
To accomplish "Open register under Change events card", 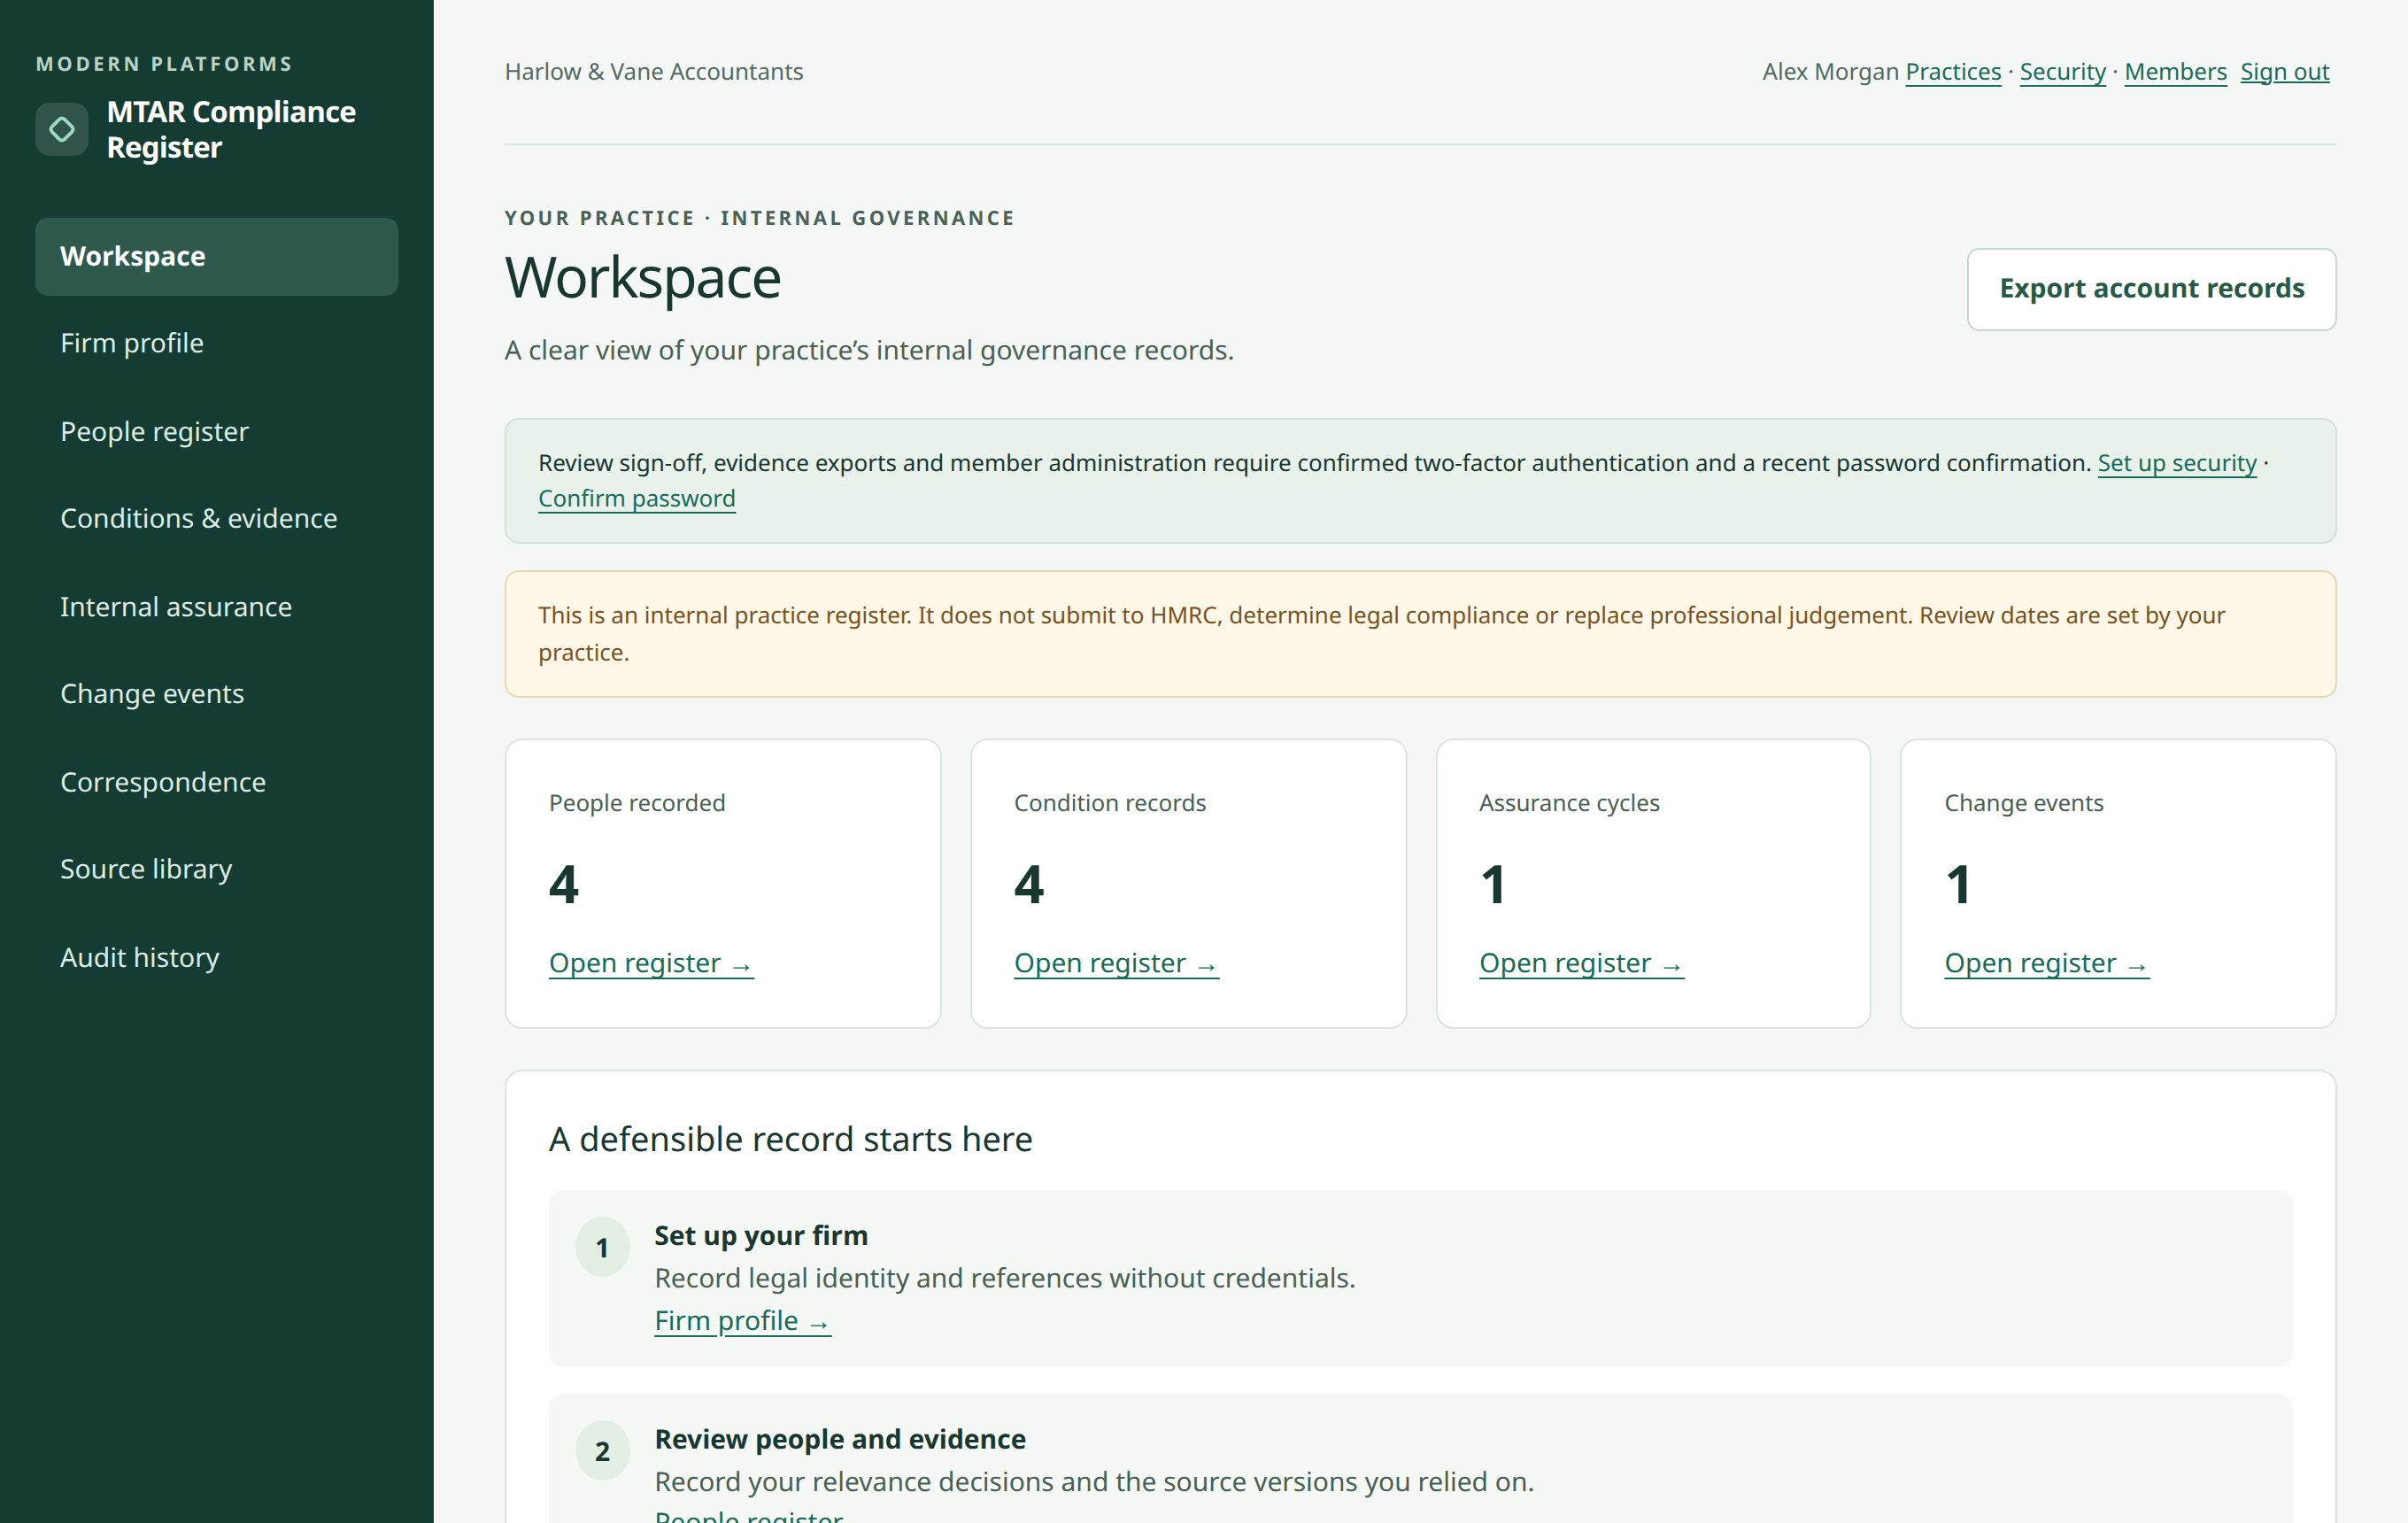I will click(2046, 963).
